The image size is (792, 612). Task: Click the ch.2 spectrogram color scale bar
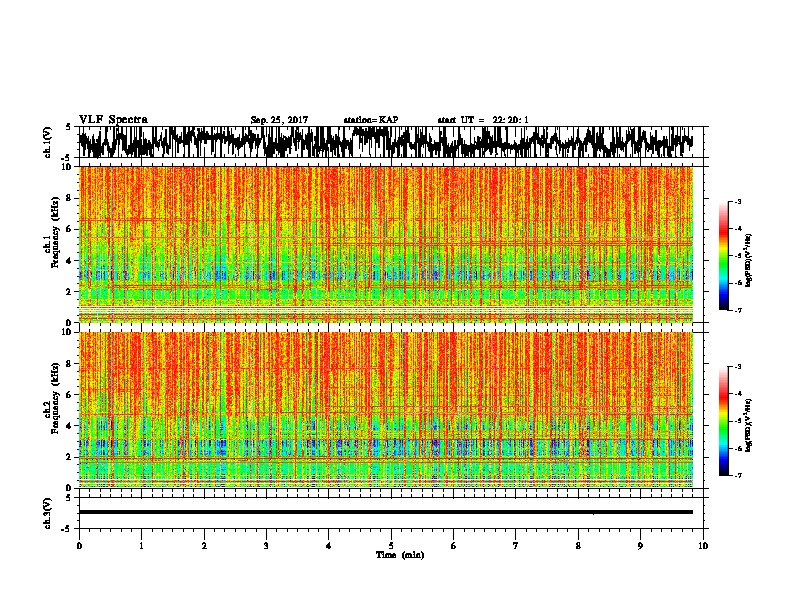[723, 421]
